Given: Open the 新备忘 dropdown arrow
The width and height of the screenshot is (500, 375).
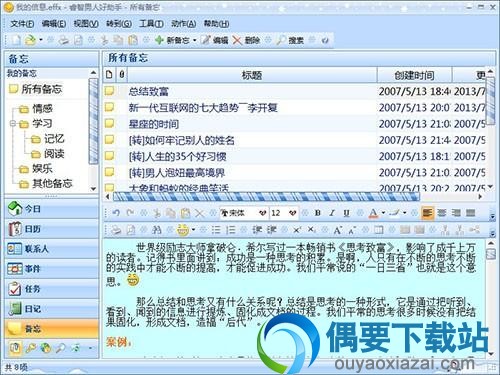Looking at the screenshot, I should pos(194,40).
